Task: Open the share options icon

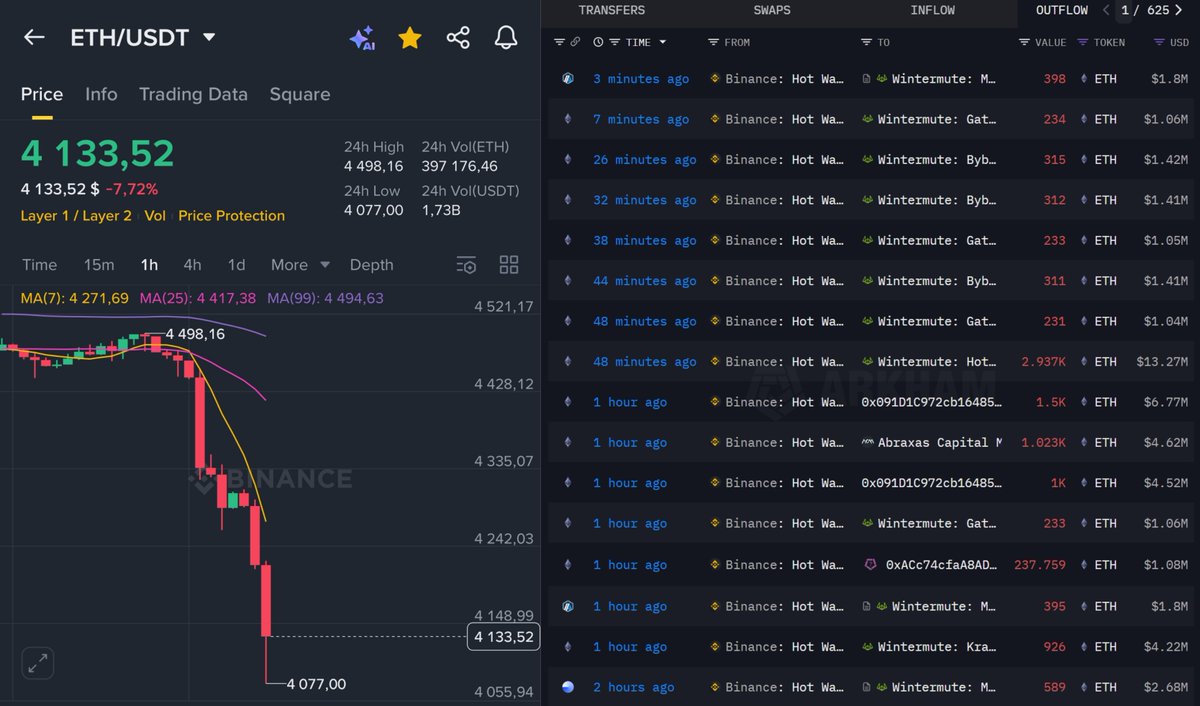Action: pos(458,37)
